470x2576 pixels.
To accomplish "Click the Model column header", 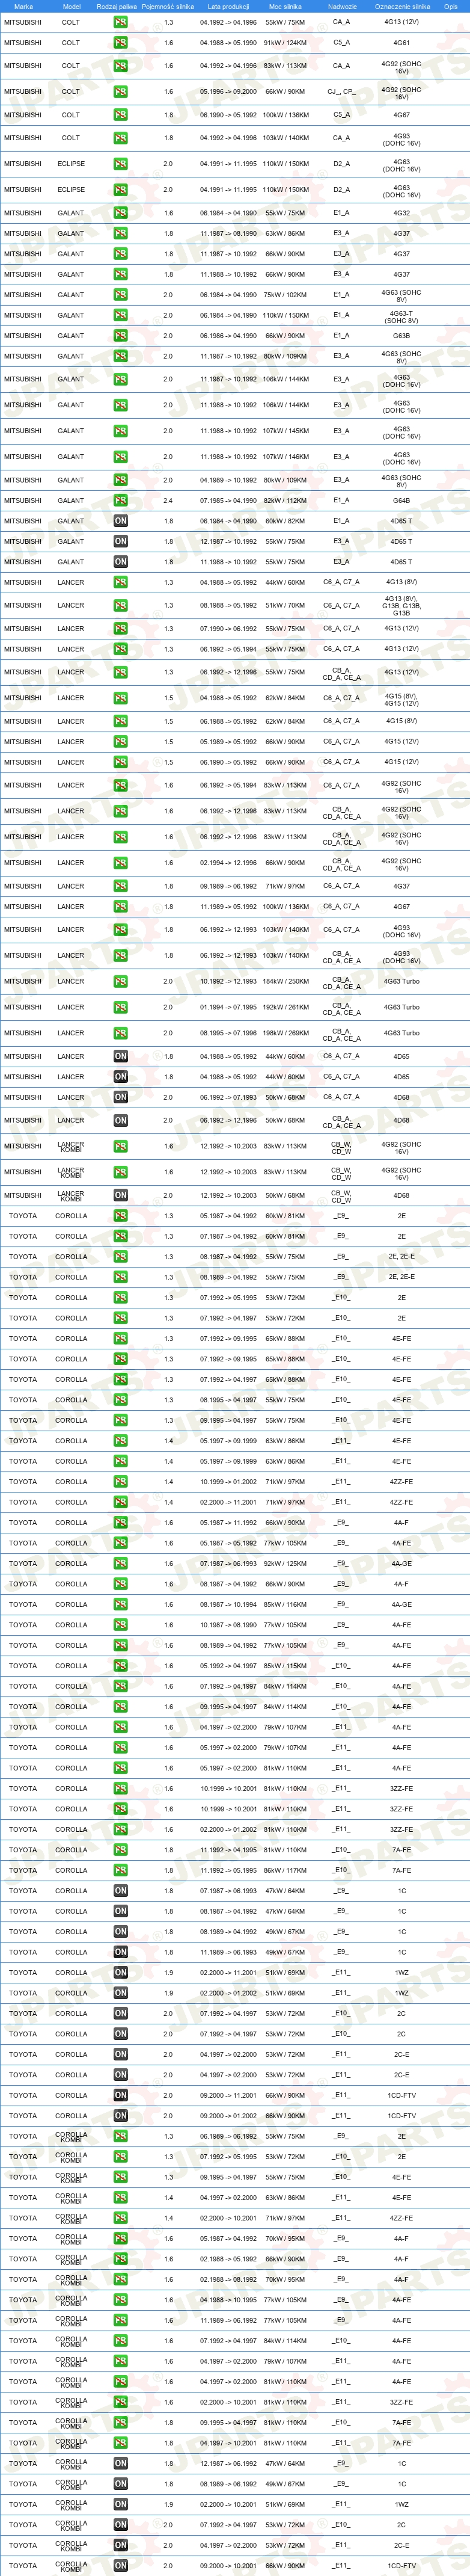I will point(71,6).
